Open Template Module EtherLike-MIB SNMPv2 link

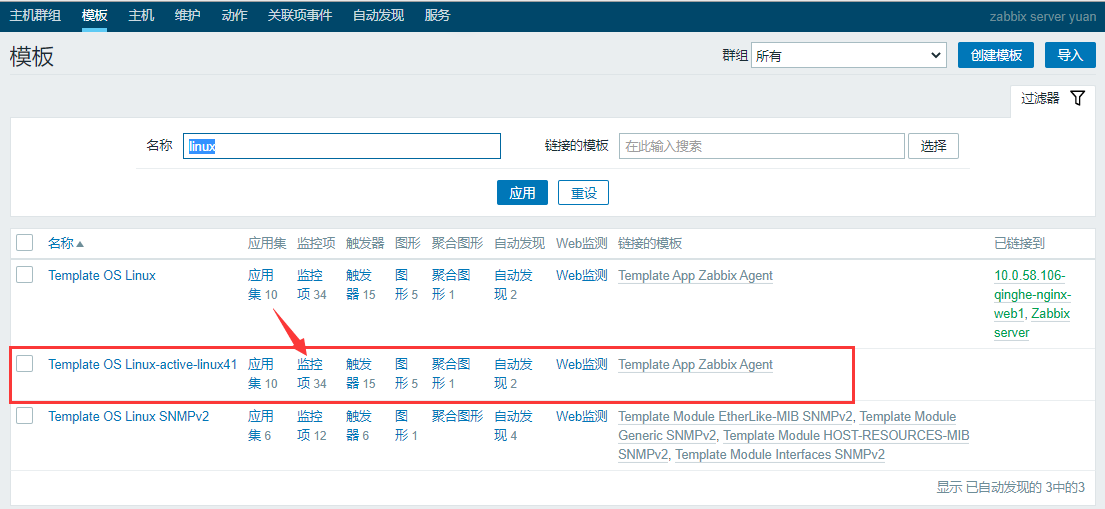736,417
